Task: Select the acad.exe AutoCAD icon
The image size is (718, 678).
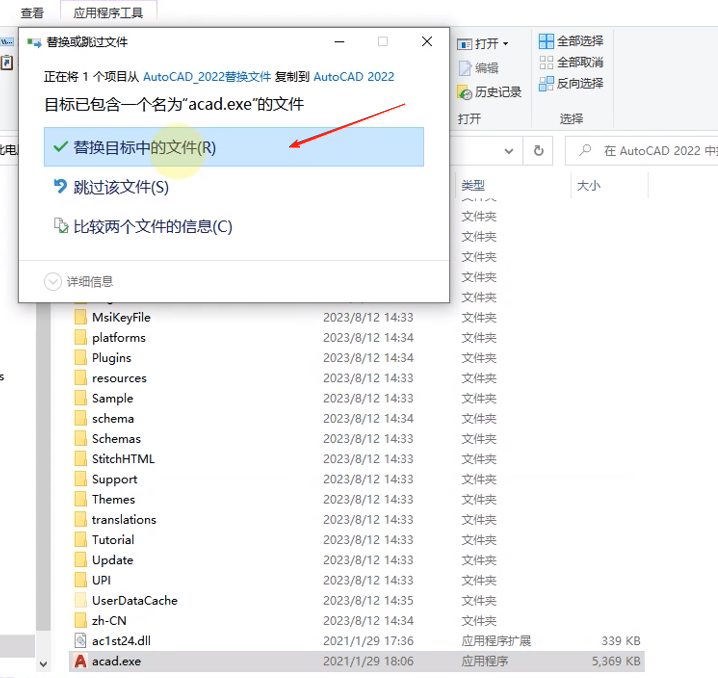Action: (x=81, y=661)
